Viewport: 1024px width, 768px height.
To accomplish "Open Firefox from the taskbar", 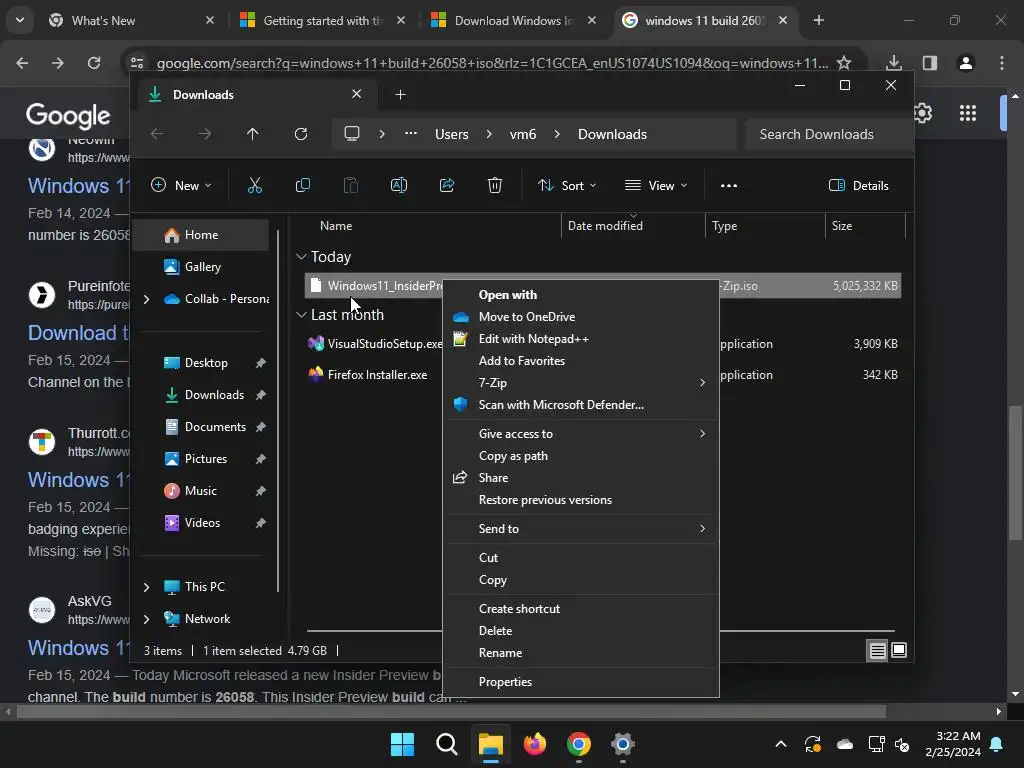I will coord(535,744).
